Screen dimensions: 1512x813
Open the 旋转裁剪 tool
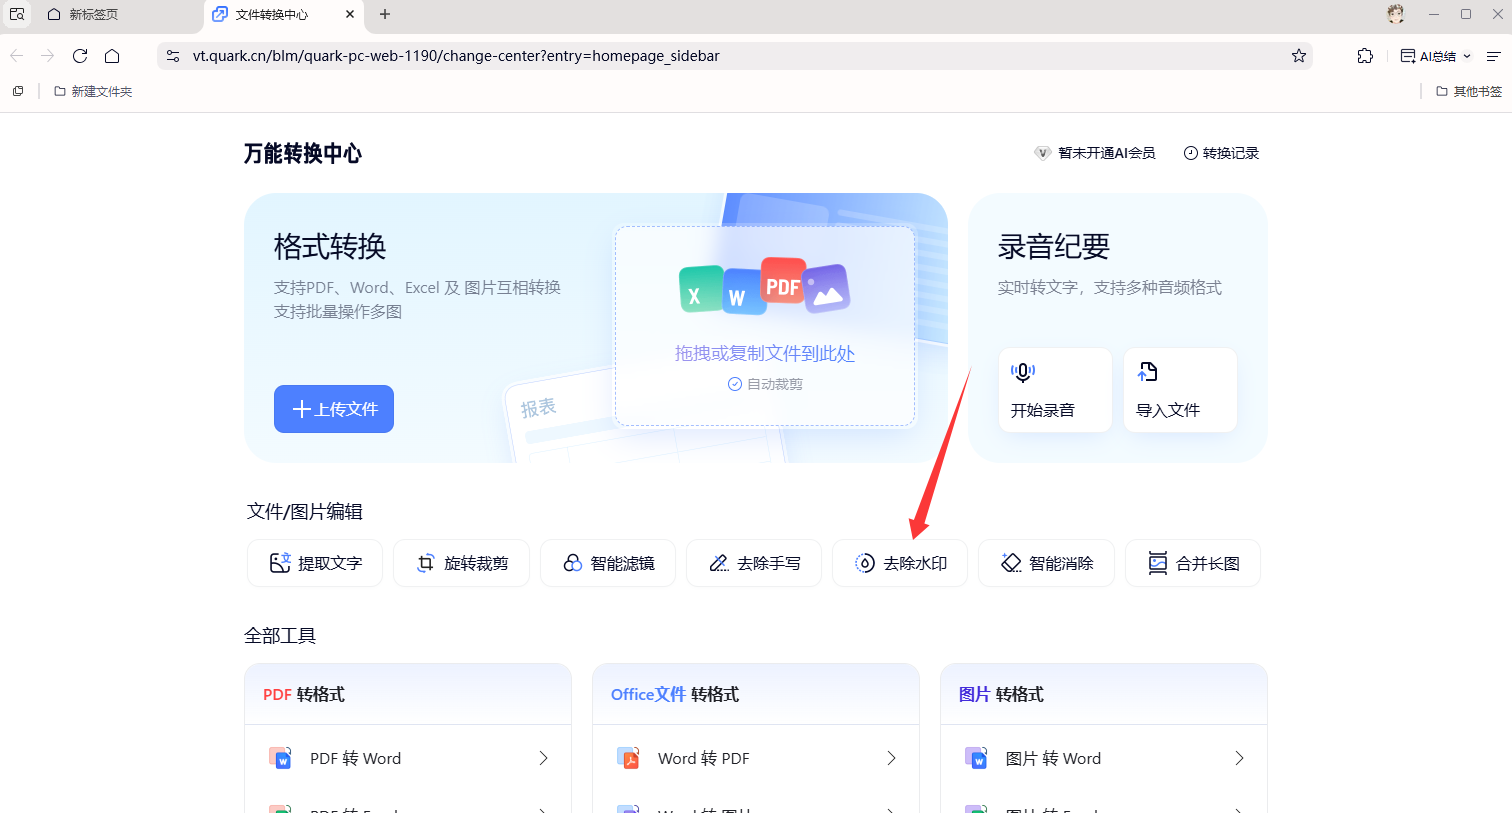(x=461, y=563)
